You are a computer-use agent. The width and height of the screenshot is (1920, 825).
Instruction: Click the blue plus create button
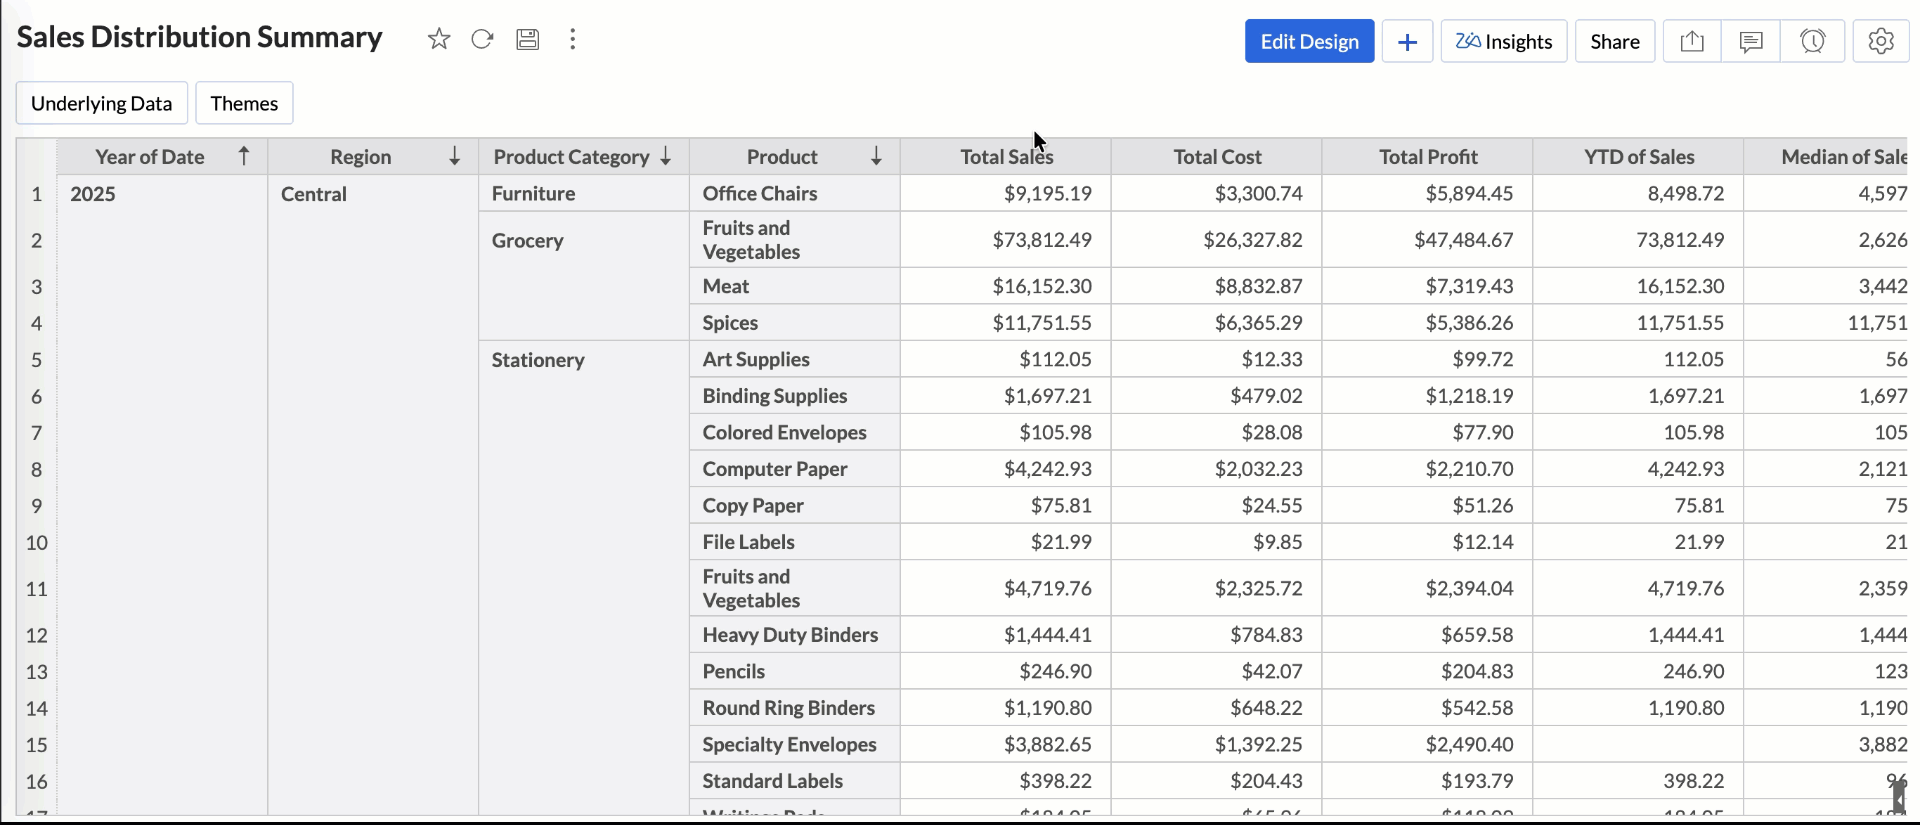point(1406,41)
